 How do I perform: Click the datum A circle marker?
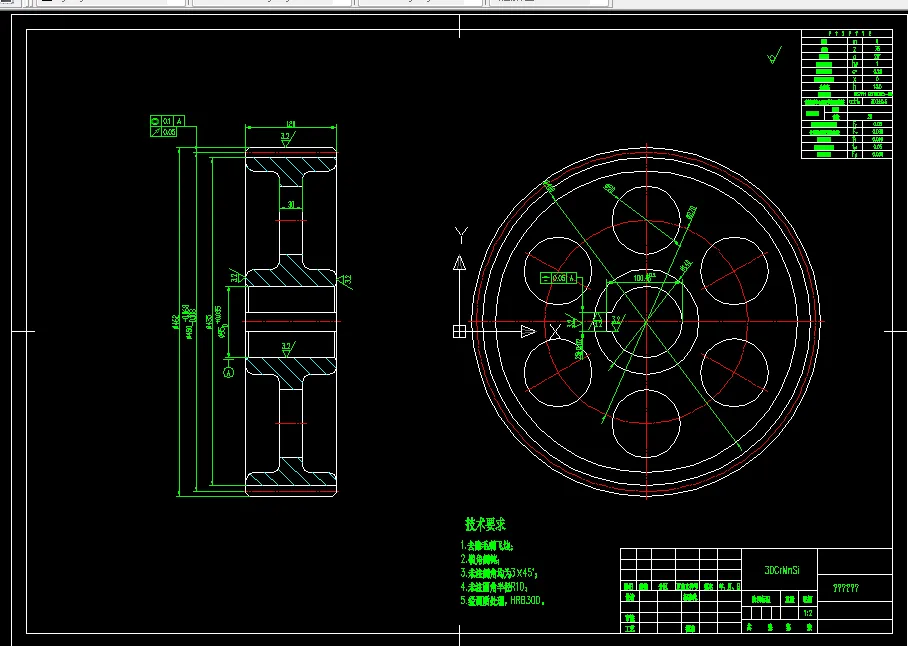[x=229, y=372]
